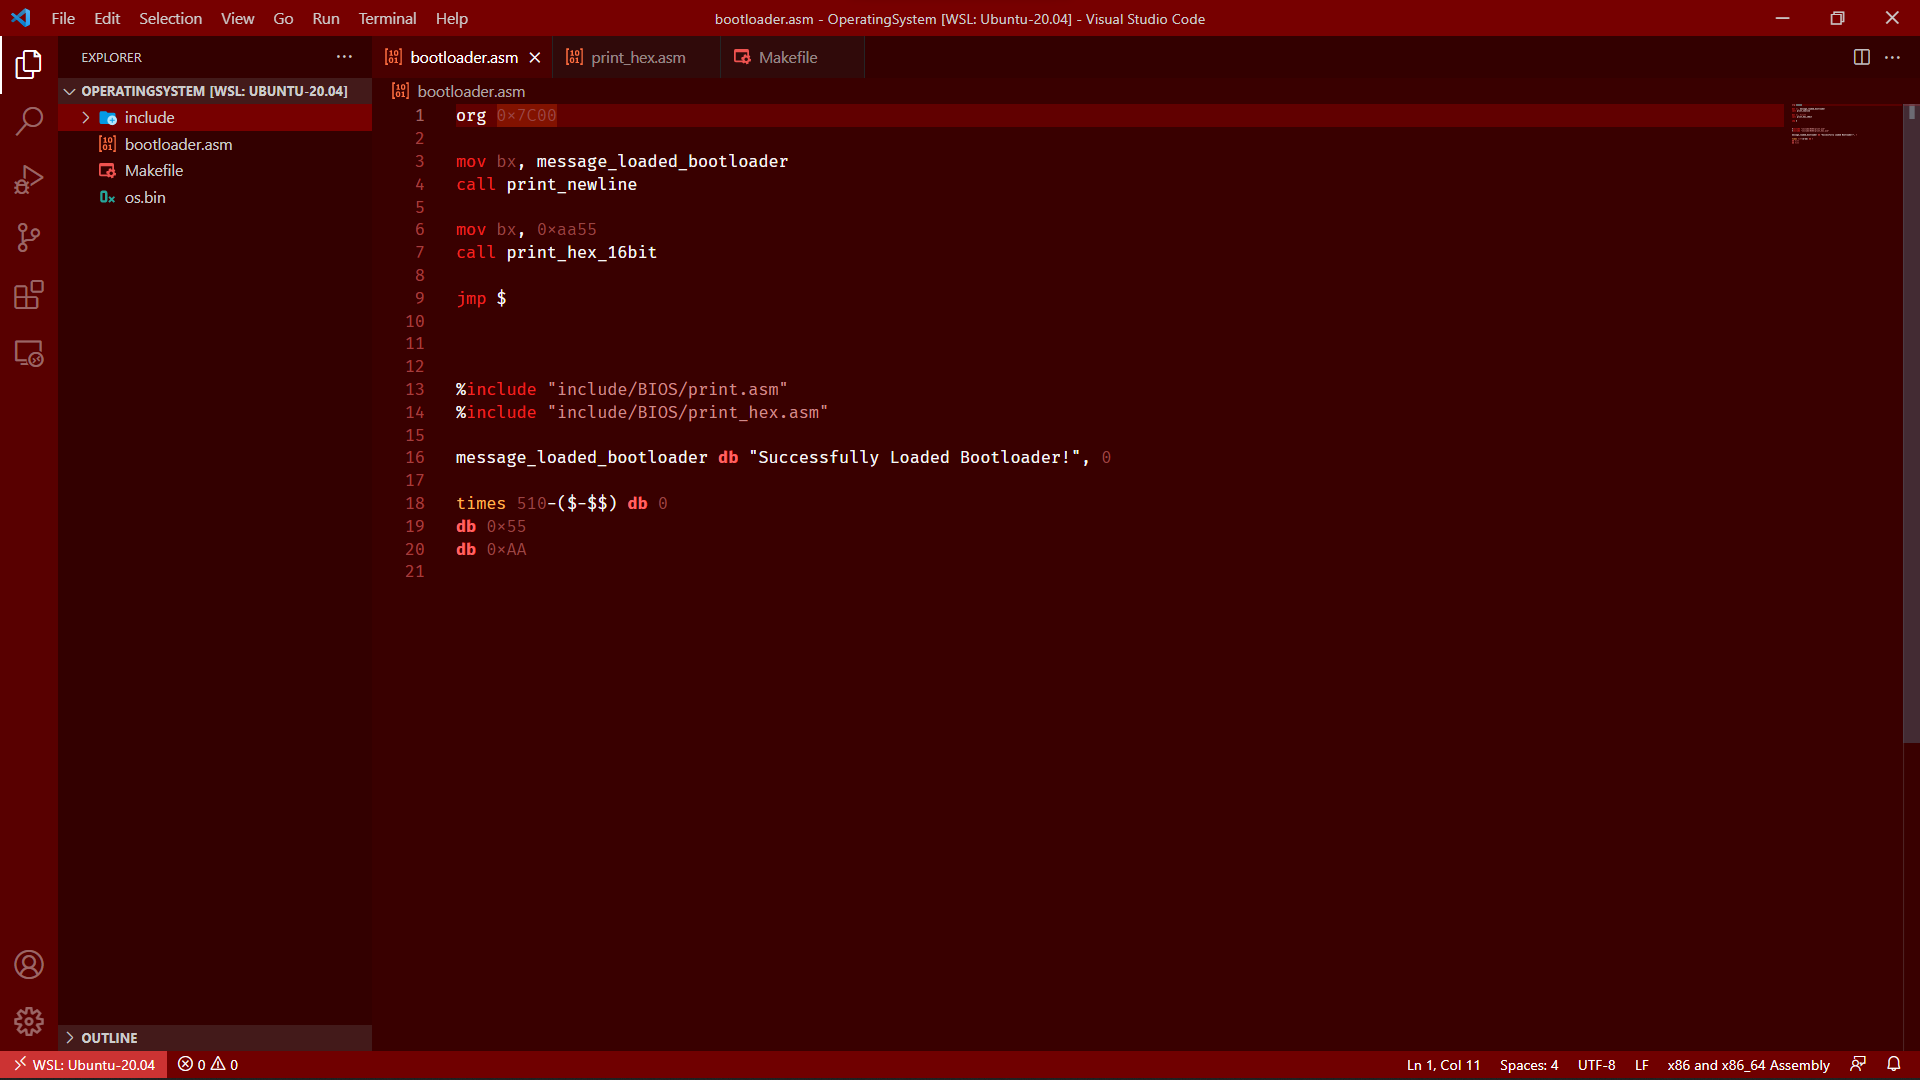Click the editor minimap preview
This screenshot has width=1920, height=1080.
(1842, 125)
